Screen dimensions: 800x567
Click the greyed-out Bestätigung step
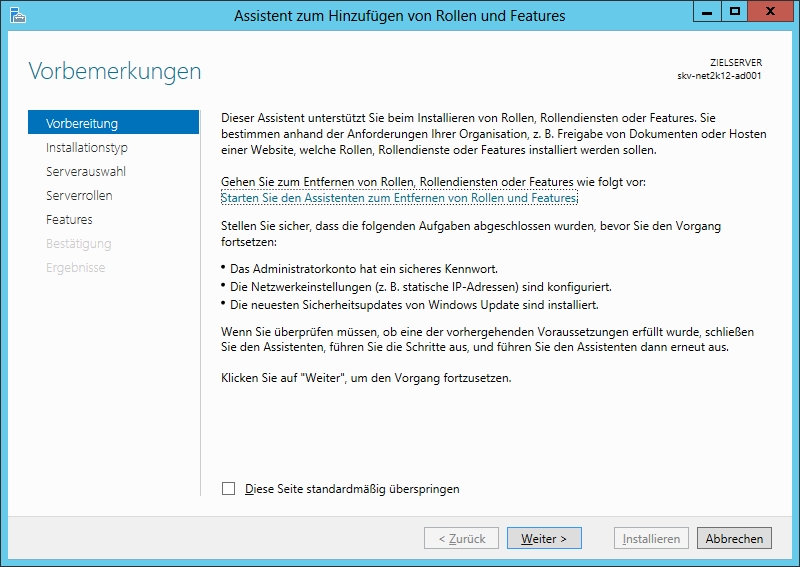click(79, 244)
